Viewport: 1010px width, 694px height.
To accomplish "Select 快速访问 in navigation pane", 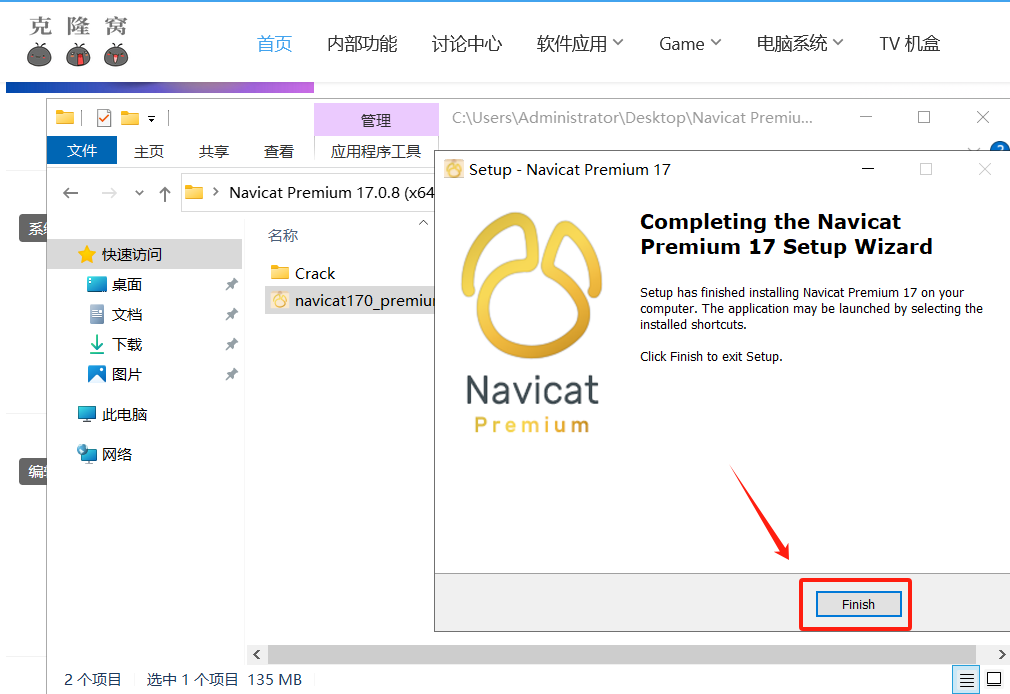I will click(x=145, y=254).
